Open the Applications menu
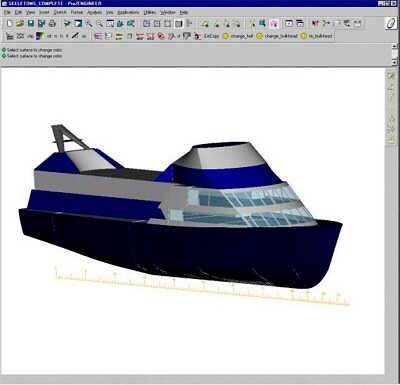 click(x=128, y=12)
